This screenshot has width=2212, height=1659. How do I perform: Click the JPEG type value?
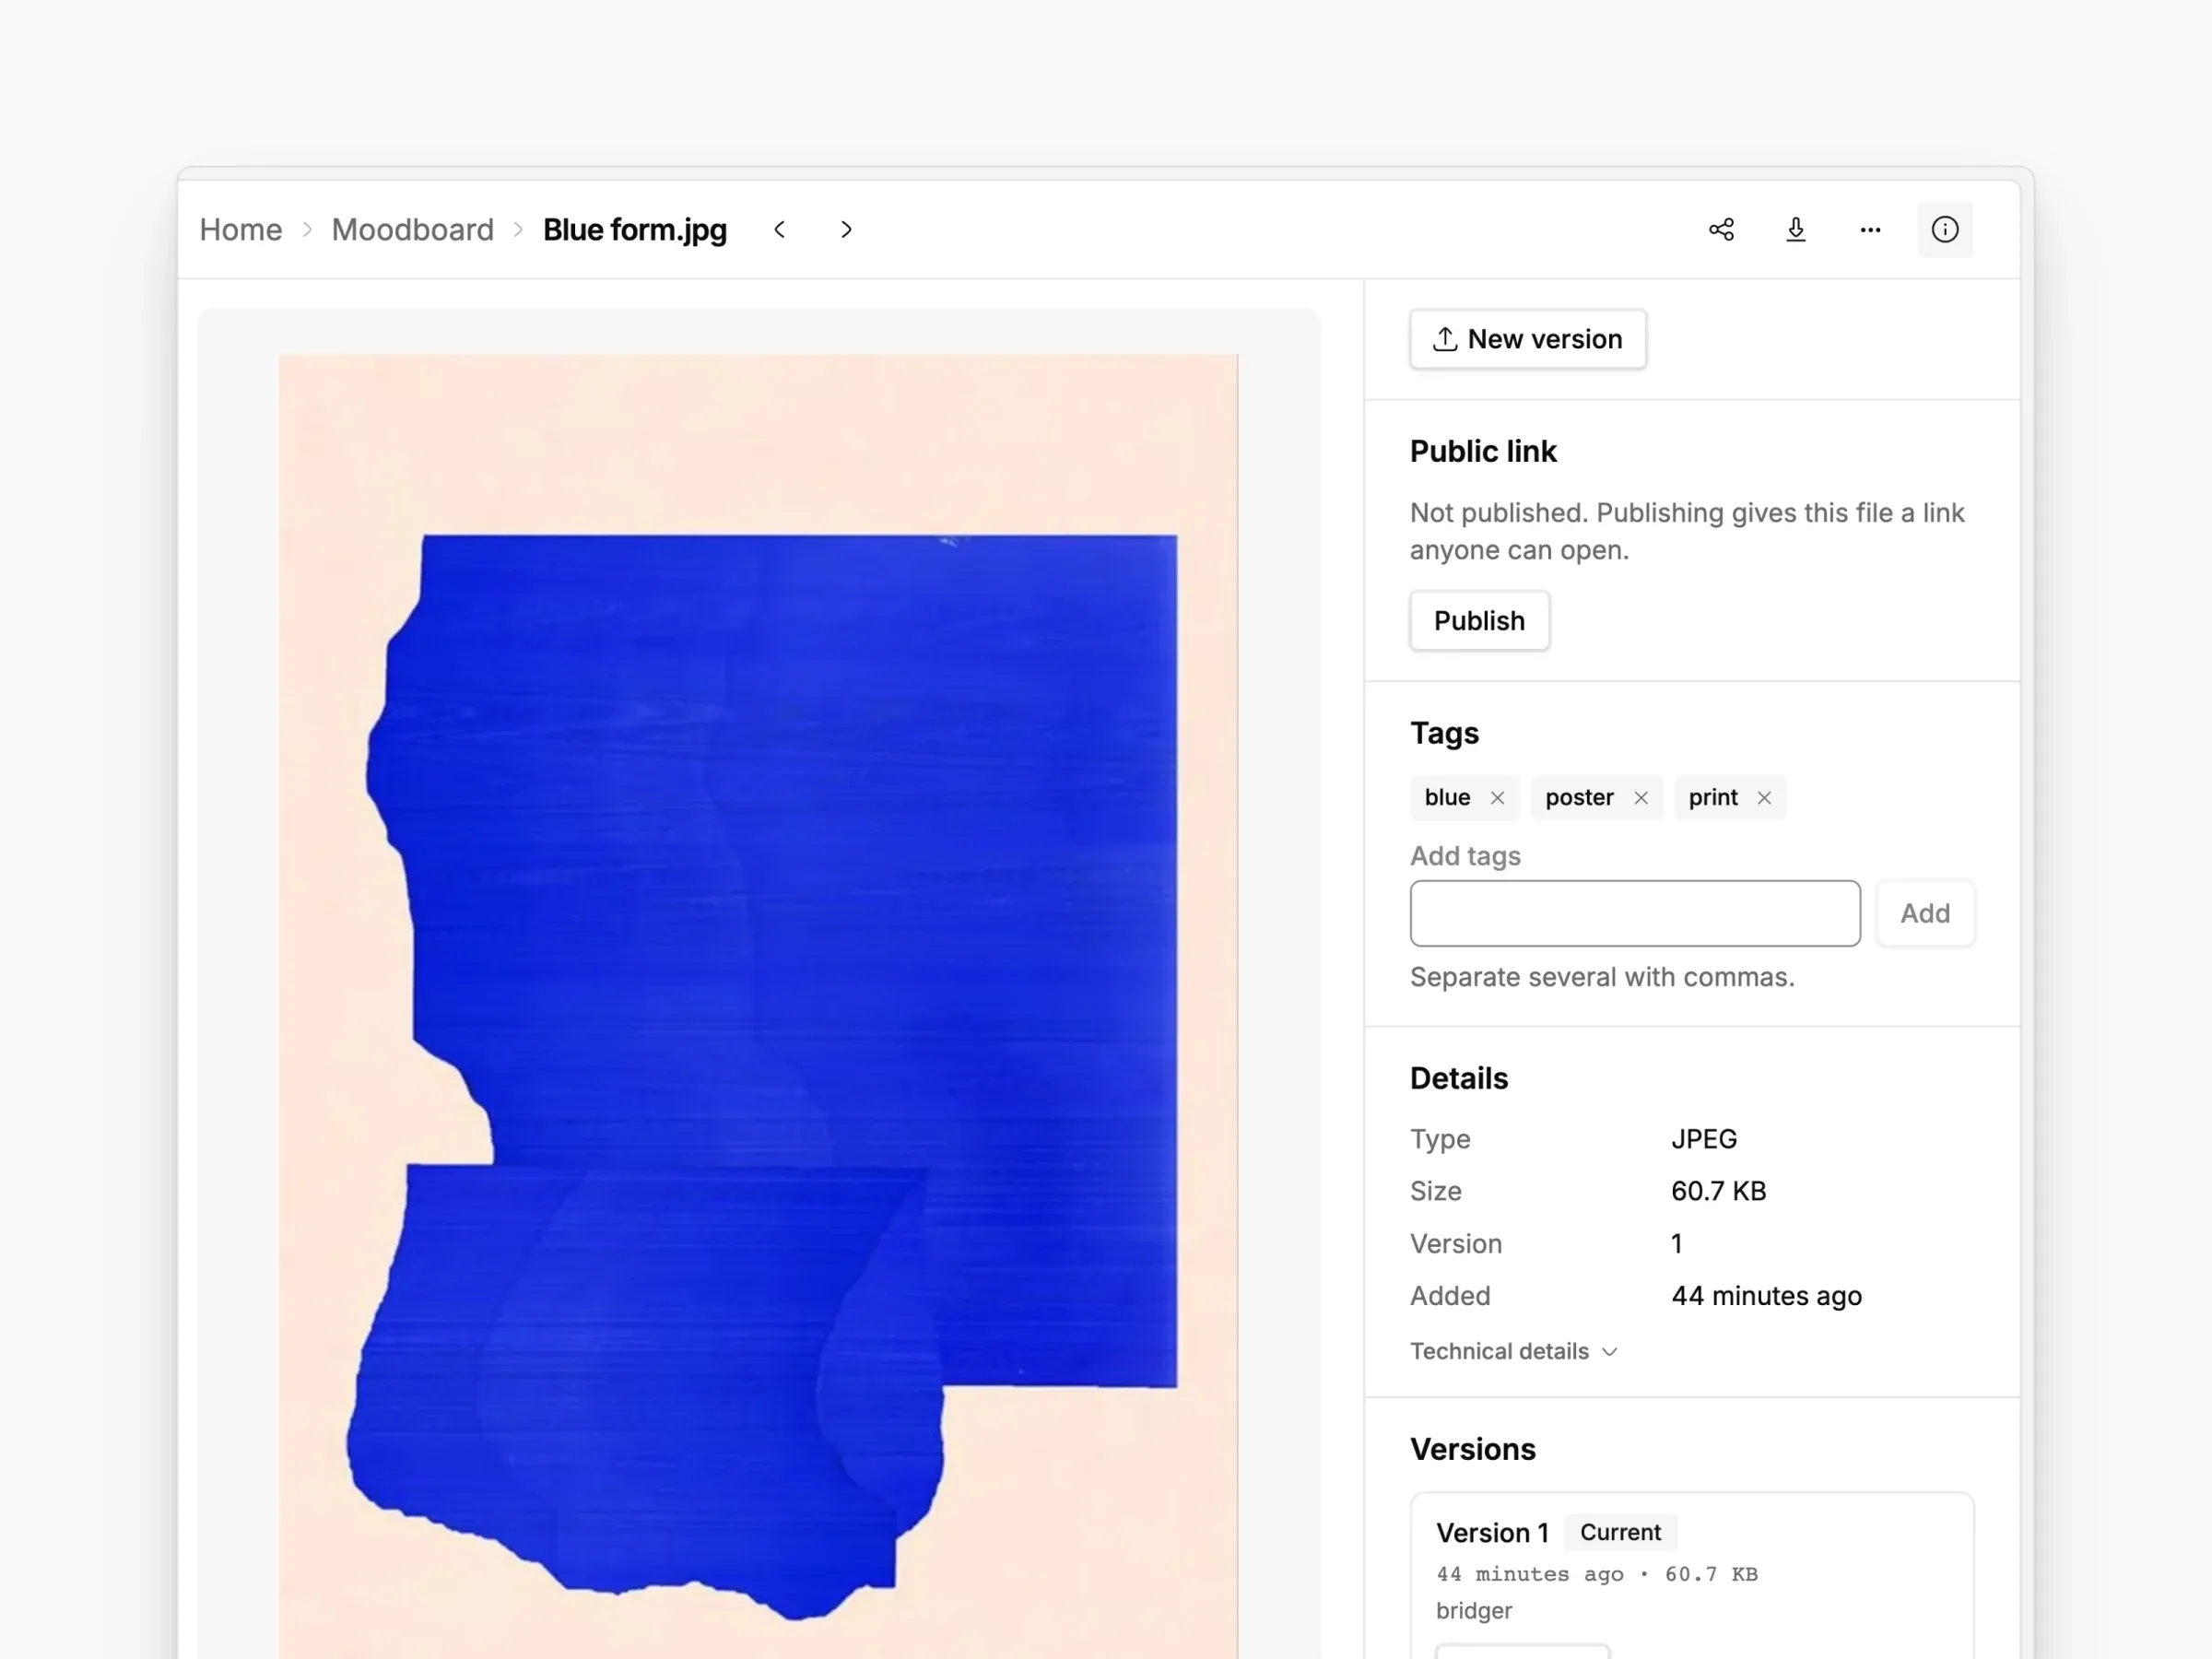click(x=1704, y=1139)
